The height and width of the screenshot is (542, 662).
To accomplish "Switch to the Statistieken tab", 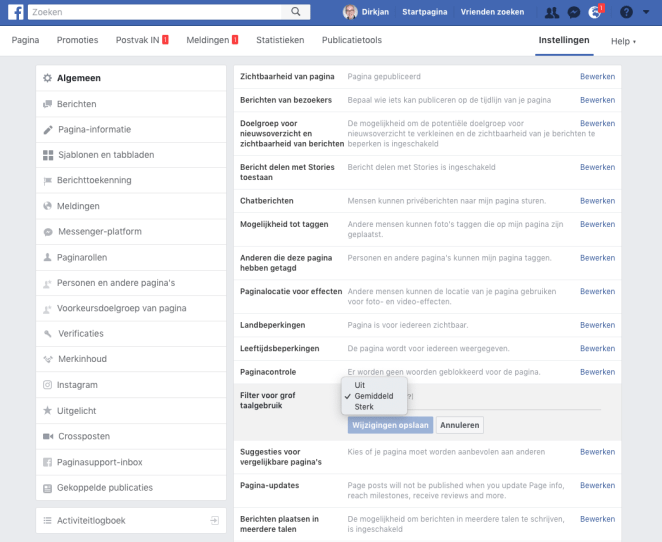I will click(x=280, y=40).
